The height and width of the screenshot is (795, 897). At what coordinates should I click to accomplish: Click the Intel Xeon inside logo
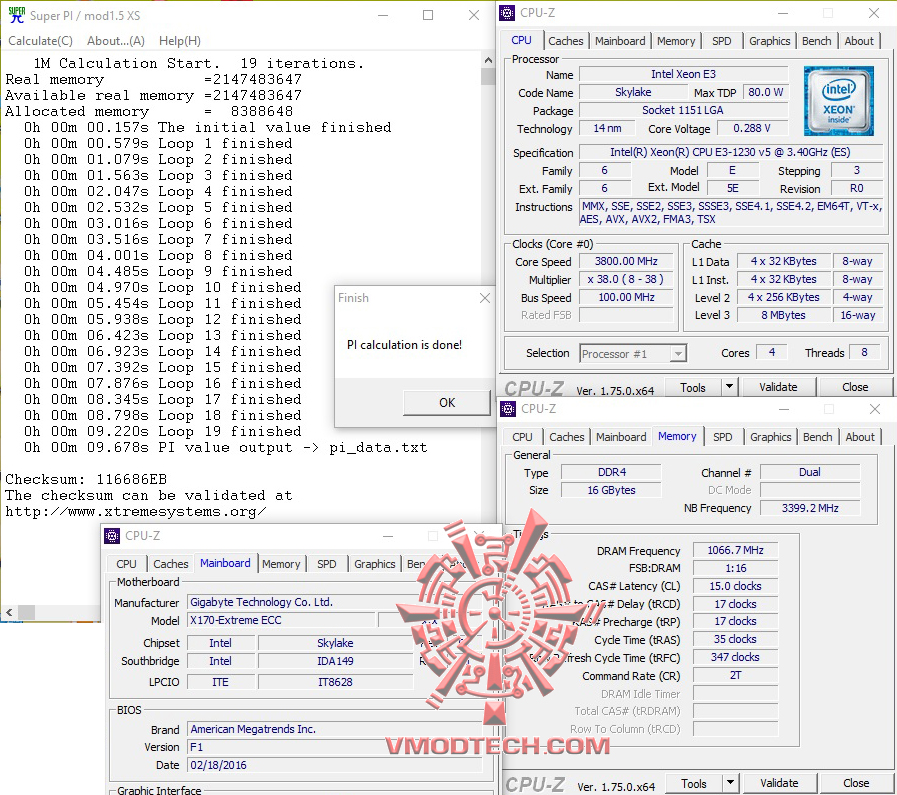coord(838,101)
